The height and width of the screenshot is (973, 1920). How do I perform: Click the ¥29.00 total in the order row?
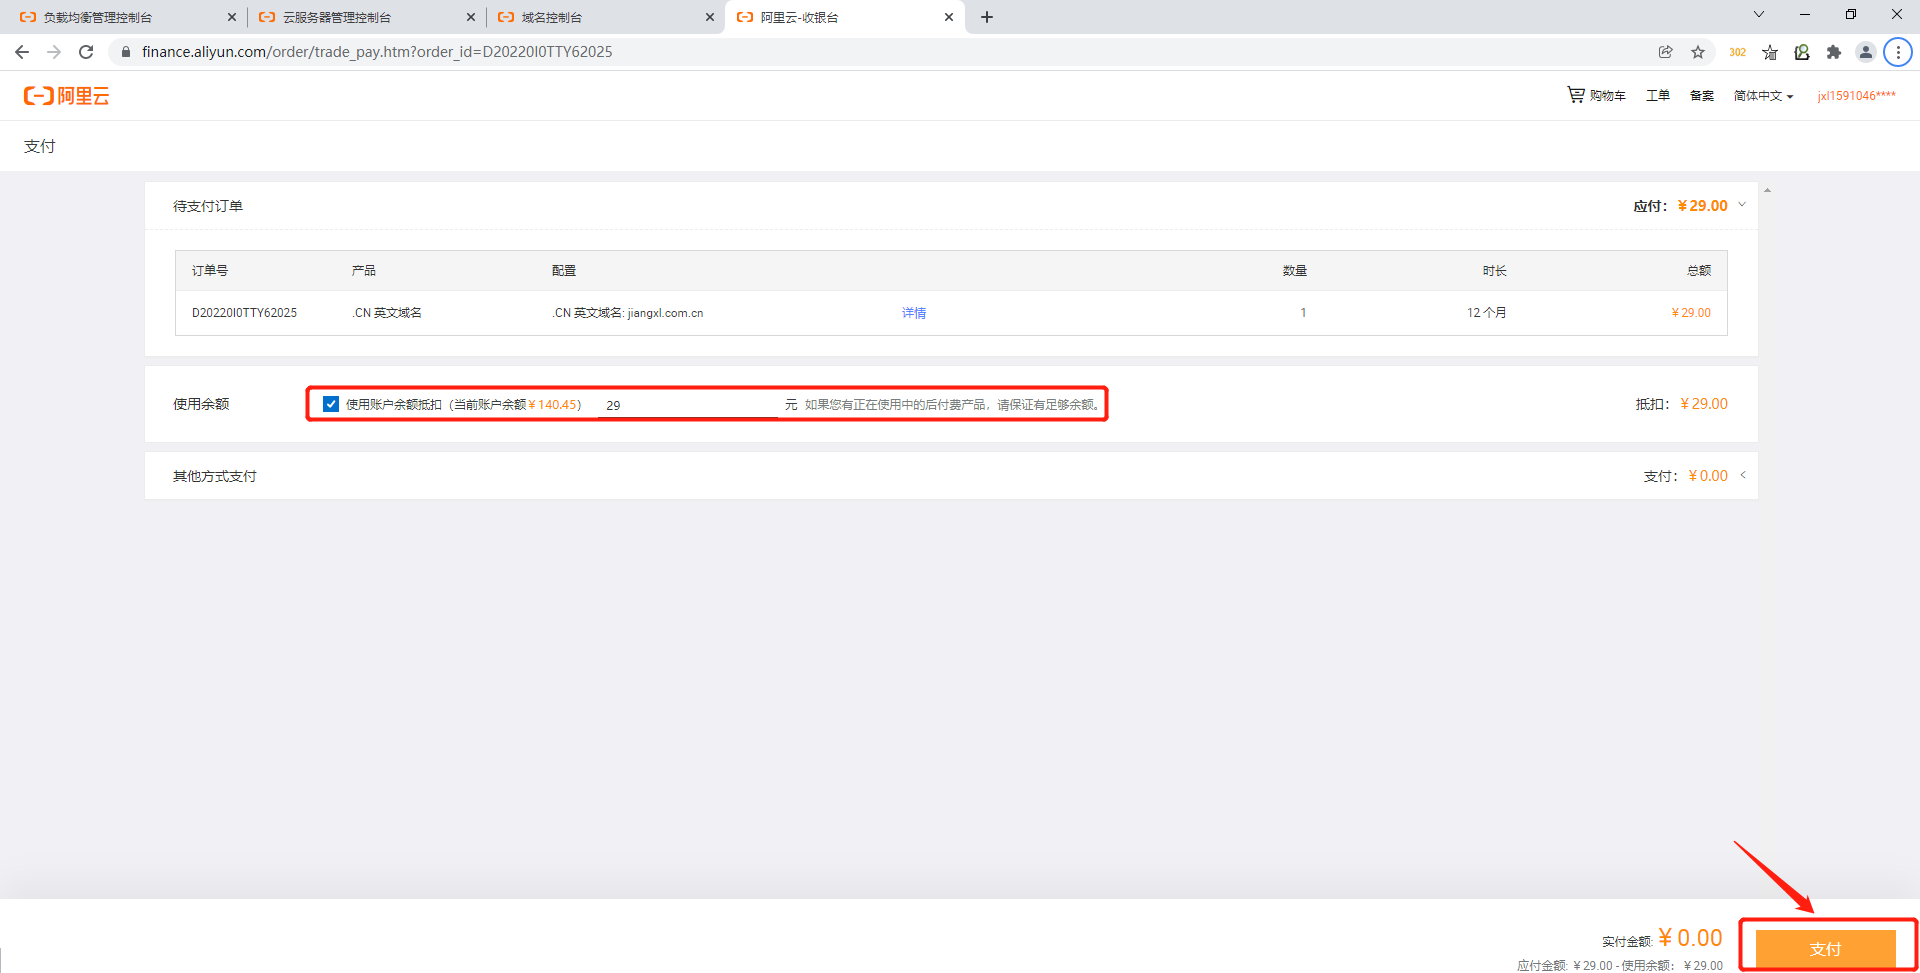point(1691,313)
